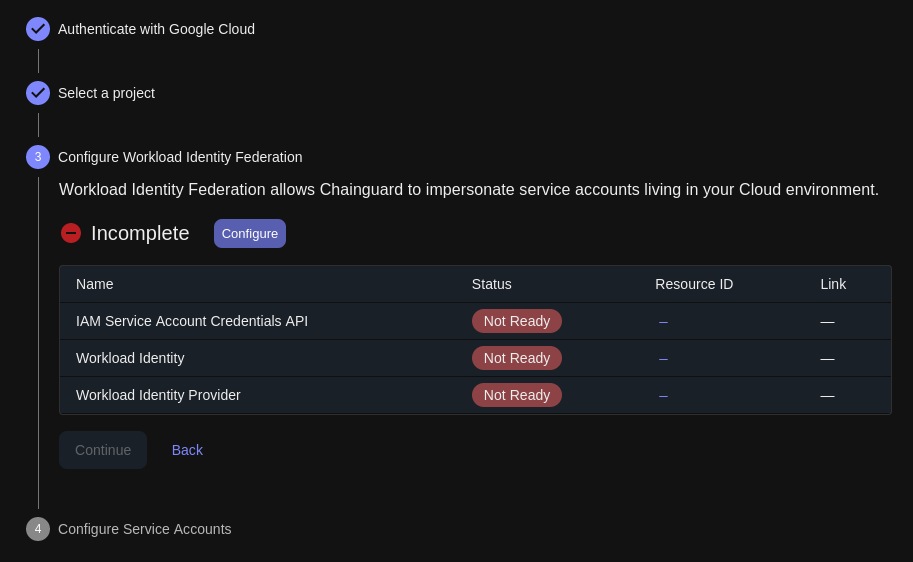Image resolution: width=913 pixels, height=562 pixels.
Task: Click Link dash for IAM Service Account Credentials API
Action: pyautogui.click(x=827, y=322)
